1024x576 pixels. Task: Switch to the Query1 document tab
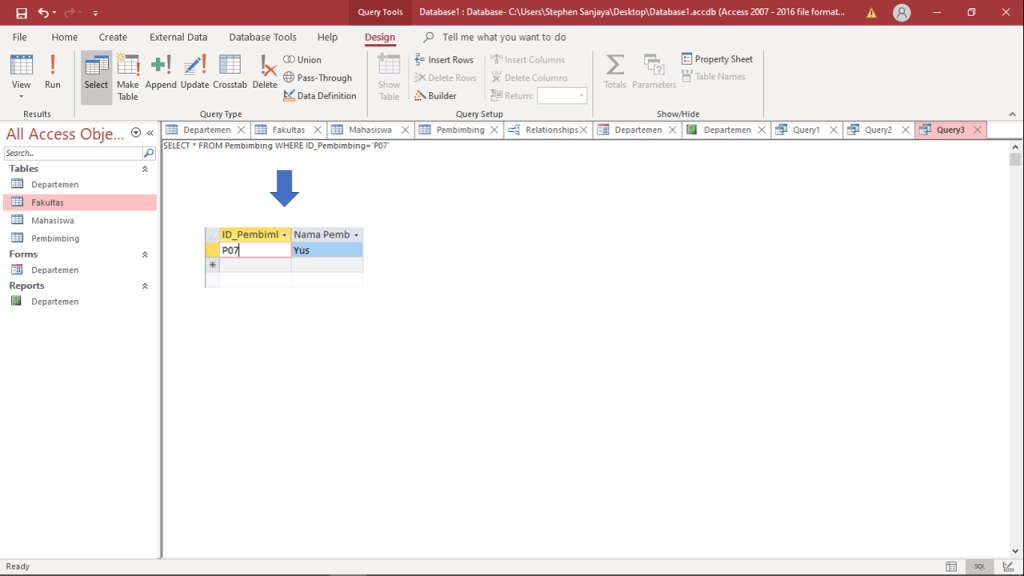point(805,130)
